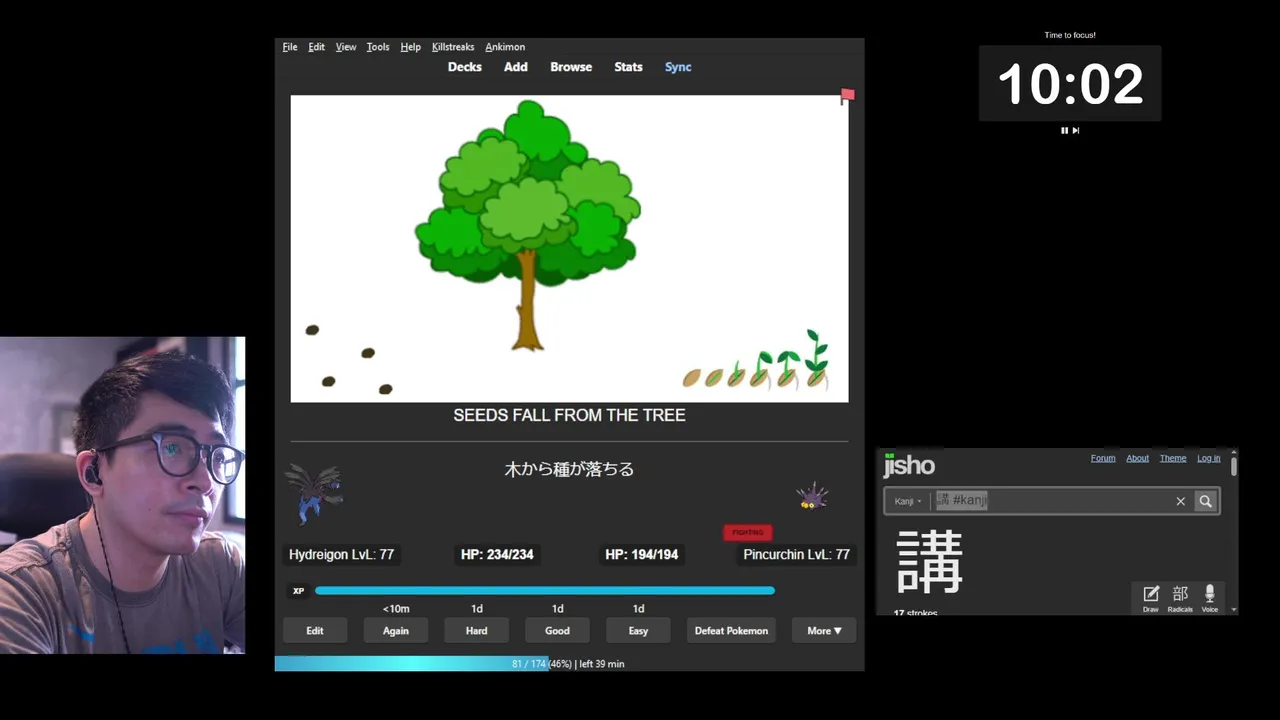This screenshot has height=720, width=1280.
Task: Click the Pincurchin LvL: 77 label
Action: coord(796,554)
